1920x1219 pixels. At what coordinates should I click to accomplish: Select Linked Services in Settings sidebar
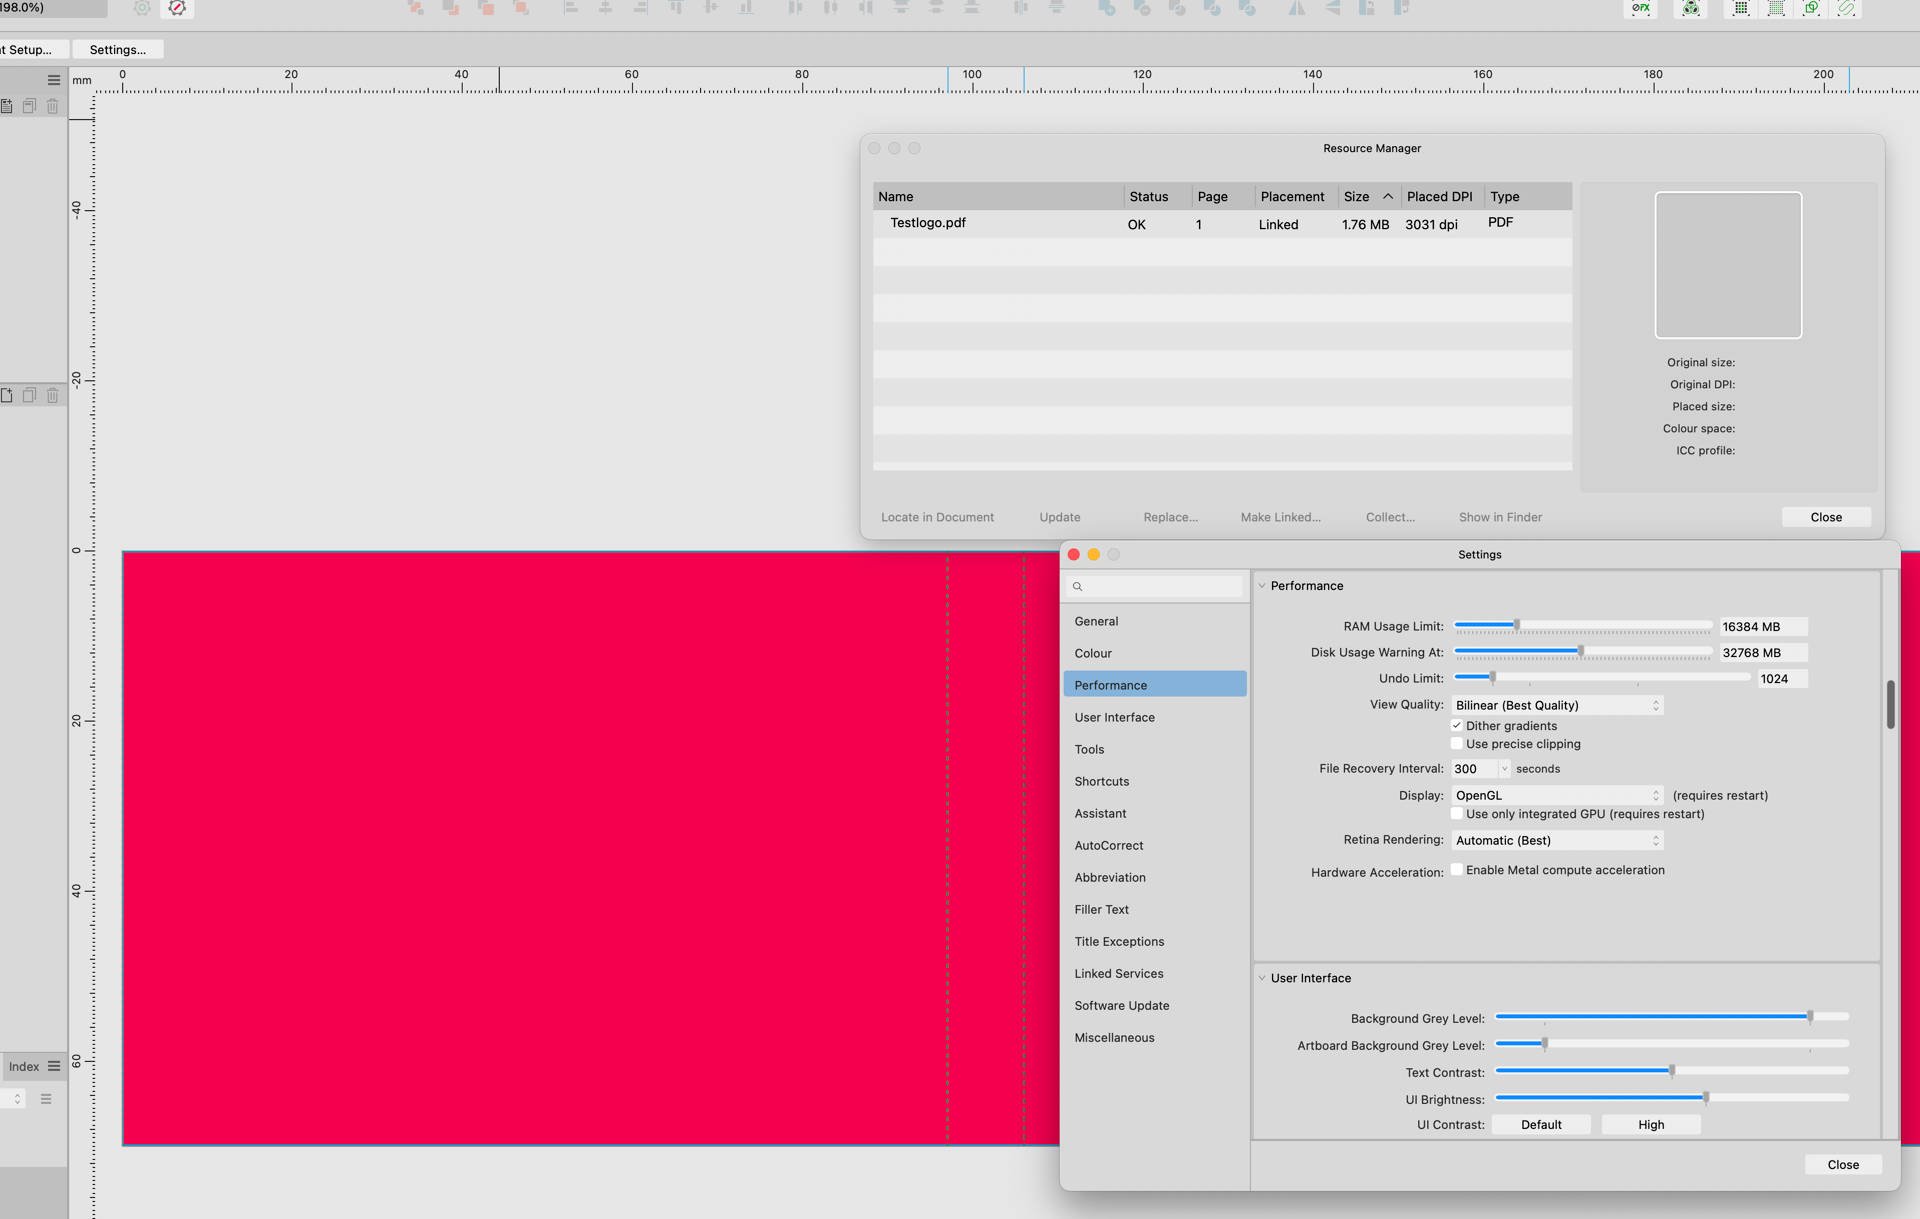[1155, 973]
